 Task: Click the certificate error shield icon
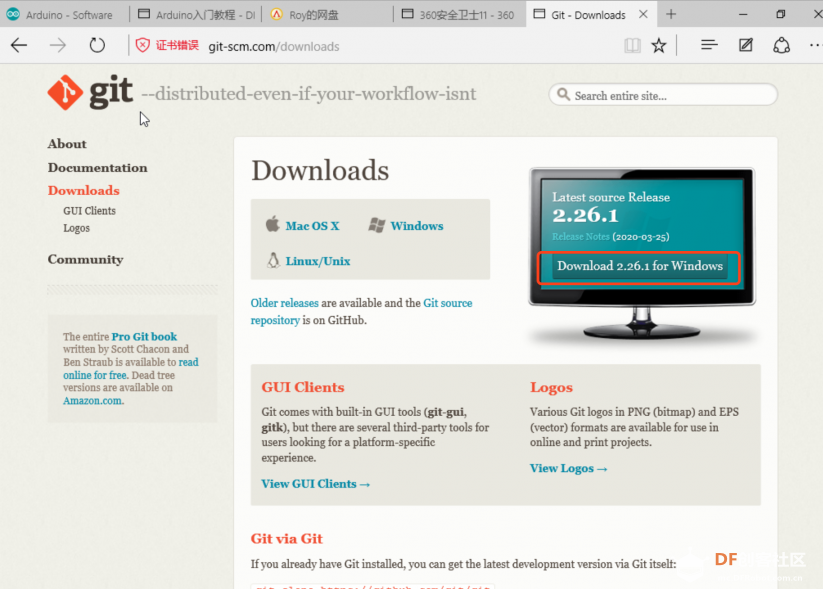[x=142, y=46]
